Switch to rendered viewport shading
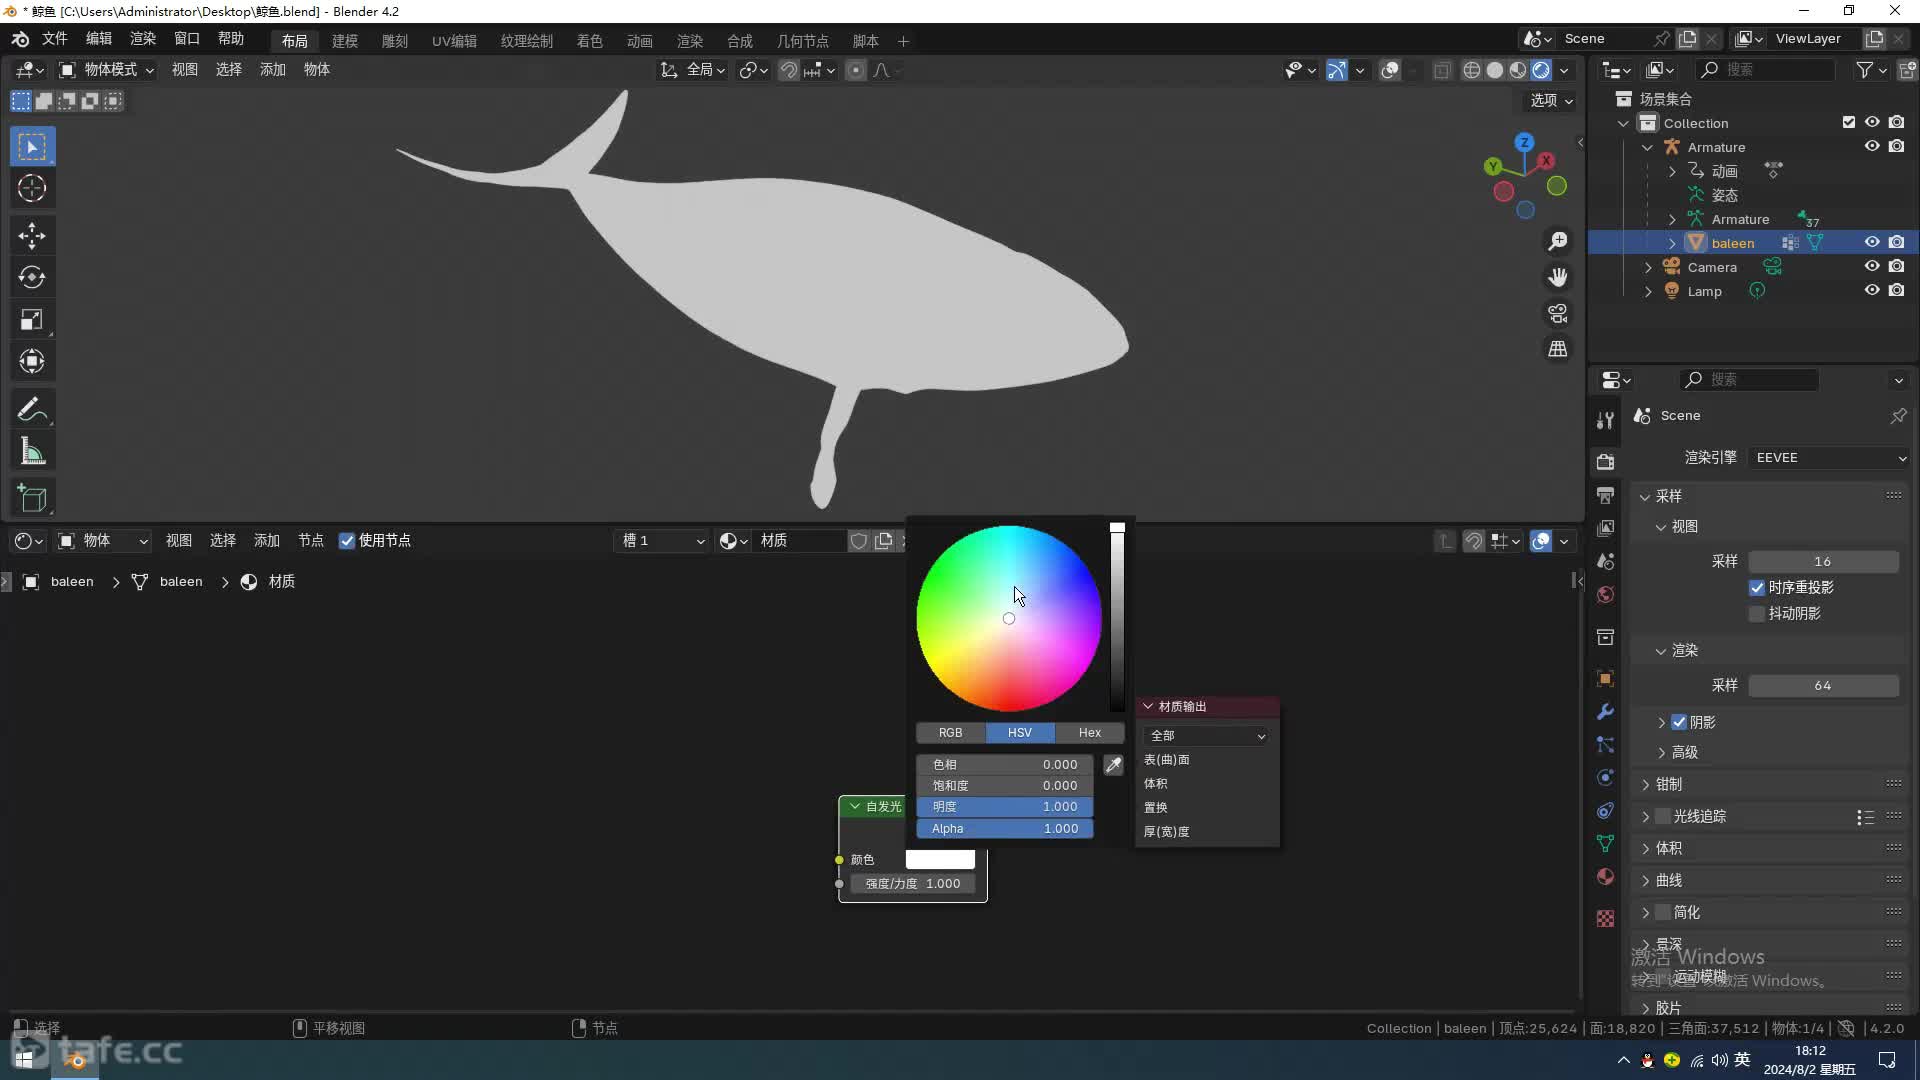Viewport: 1920px width, 1080px height. pos(1541,70)
